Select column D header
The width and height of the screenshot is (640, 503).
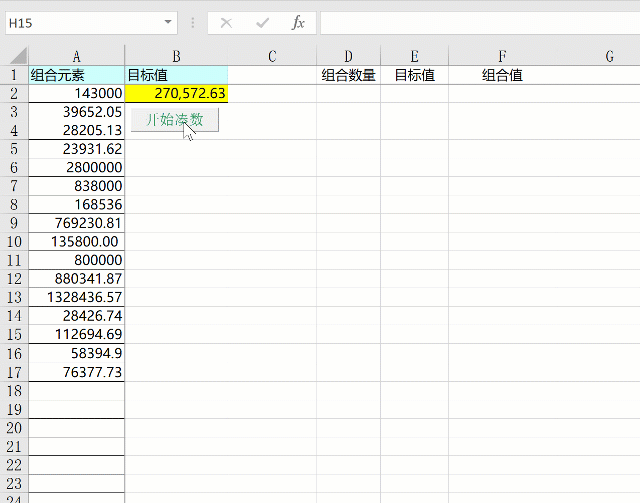click(348, 56)
